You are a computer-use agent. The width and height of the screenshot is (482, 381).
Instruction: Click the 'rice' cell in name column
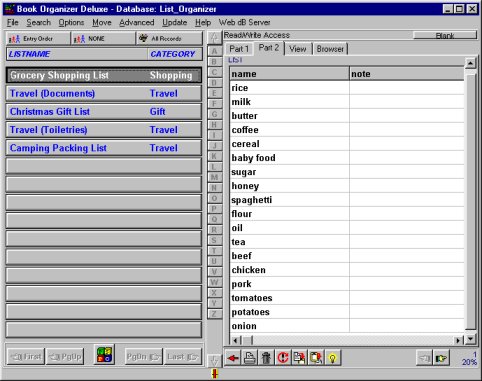pyautogui.click(x=289, y=88)
